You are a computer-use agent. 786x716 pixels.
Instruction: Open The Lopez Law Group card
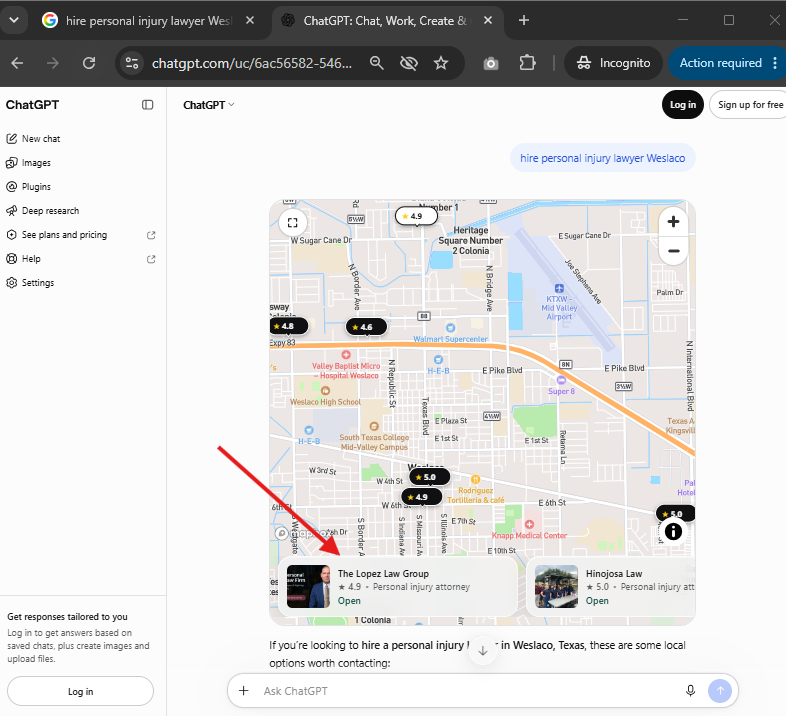tap(398, 587)
